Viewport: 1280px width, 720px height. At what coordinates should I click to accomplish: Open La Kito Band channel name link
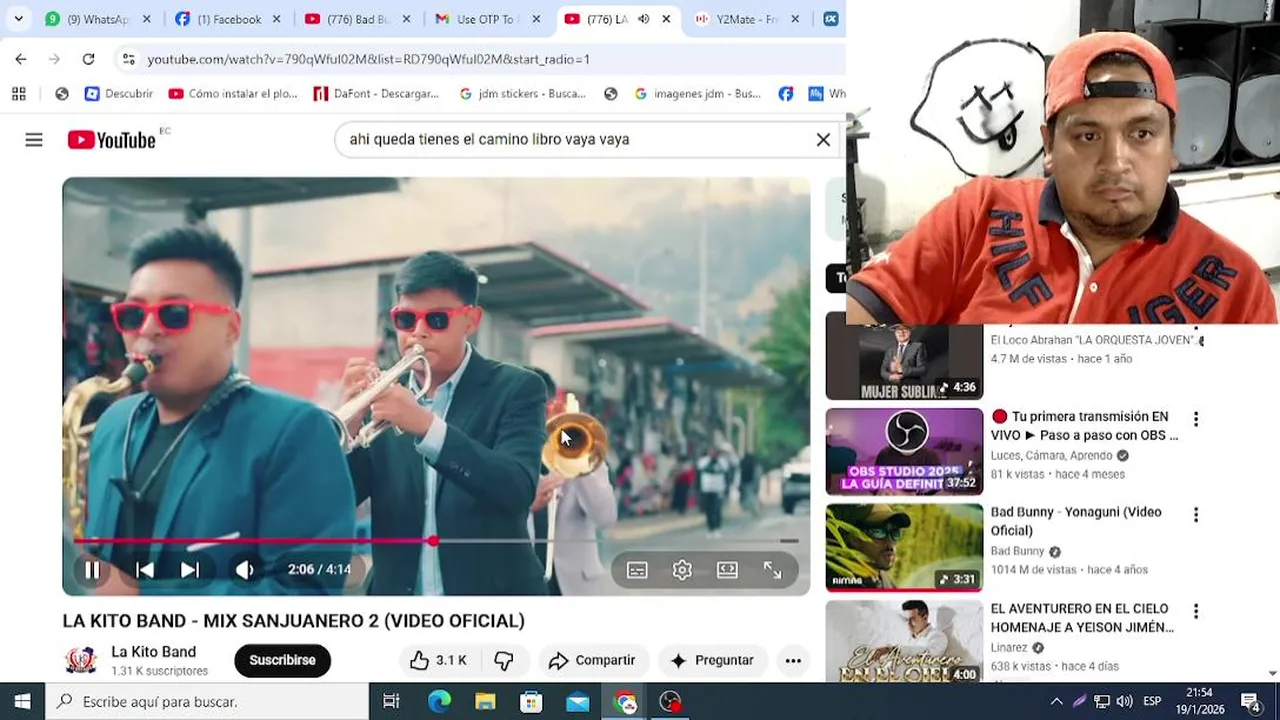(153, 652)
